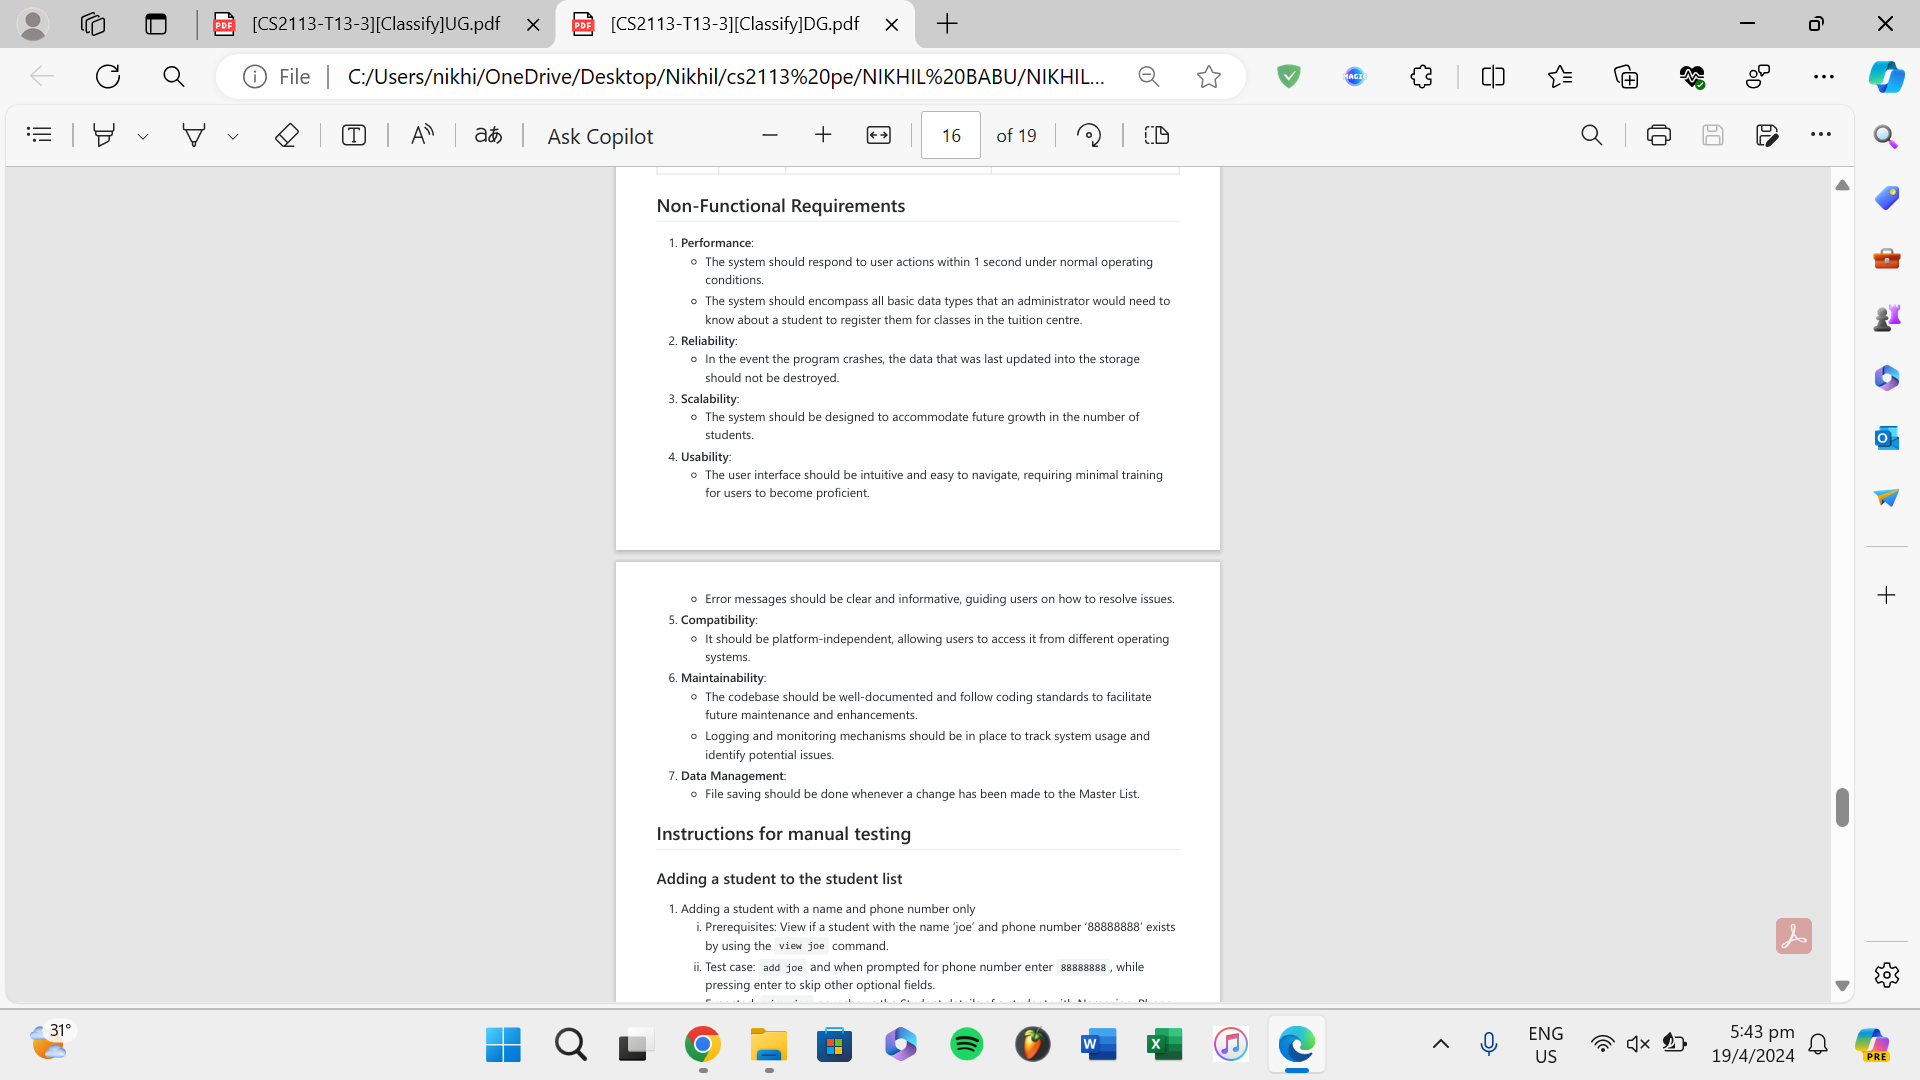Open a new browser tab
Viewport: 1920px width, 1080px height.
pos(947,24)
